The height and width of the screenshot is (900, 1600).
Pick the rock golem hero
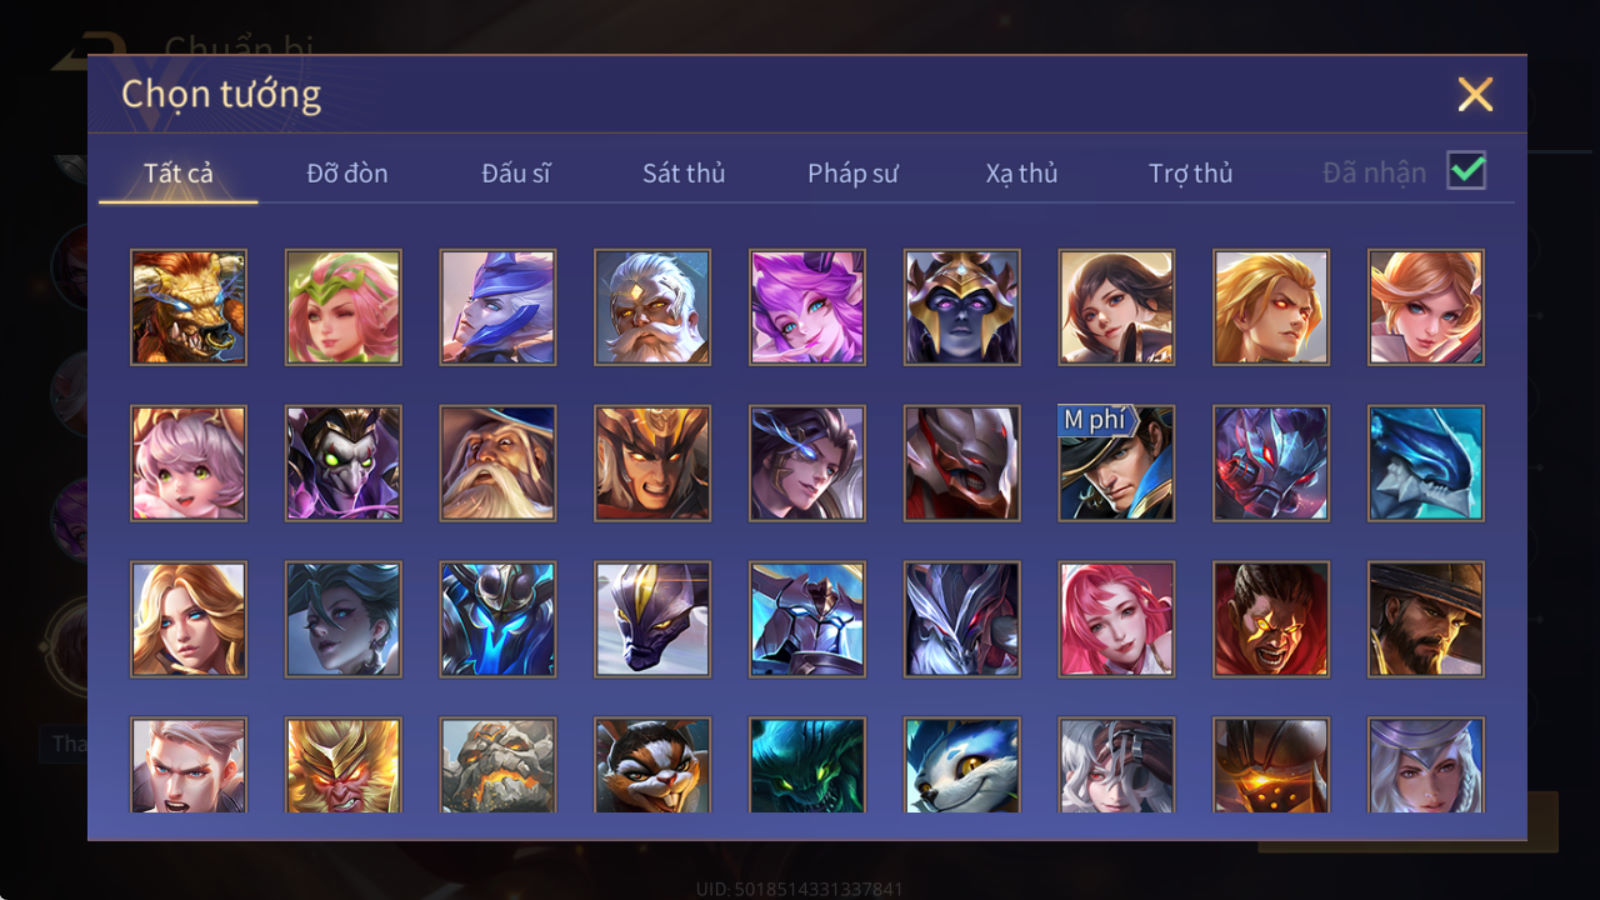click(497, 765)
